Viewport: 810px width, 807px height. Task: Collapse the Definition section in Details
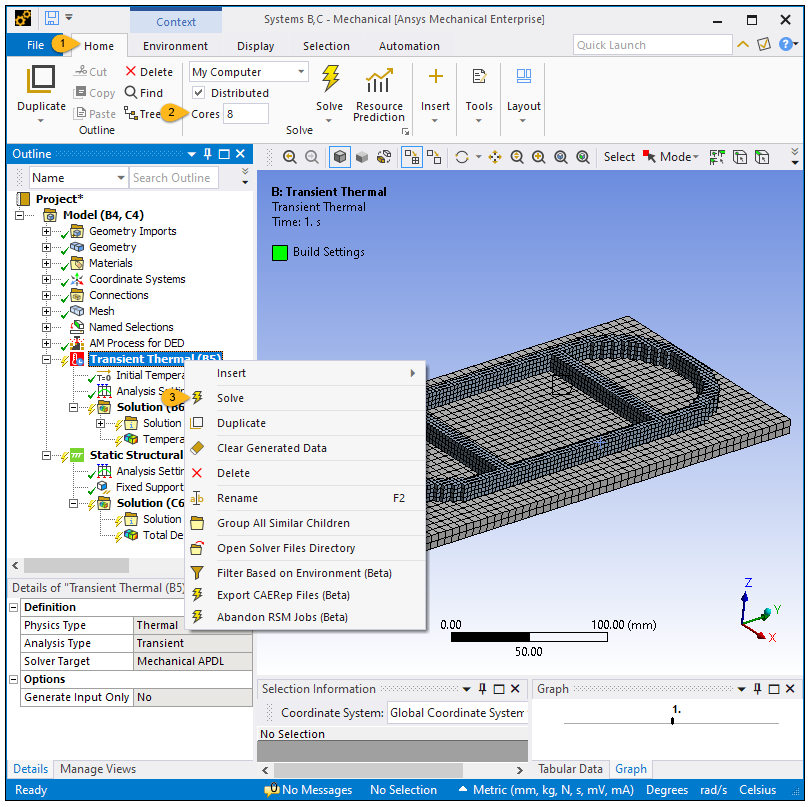point(14,607)
